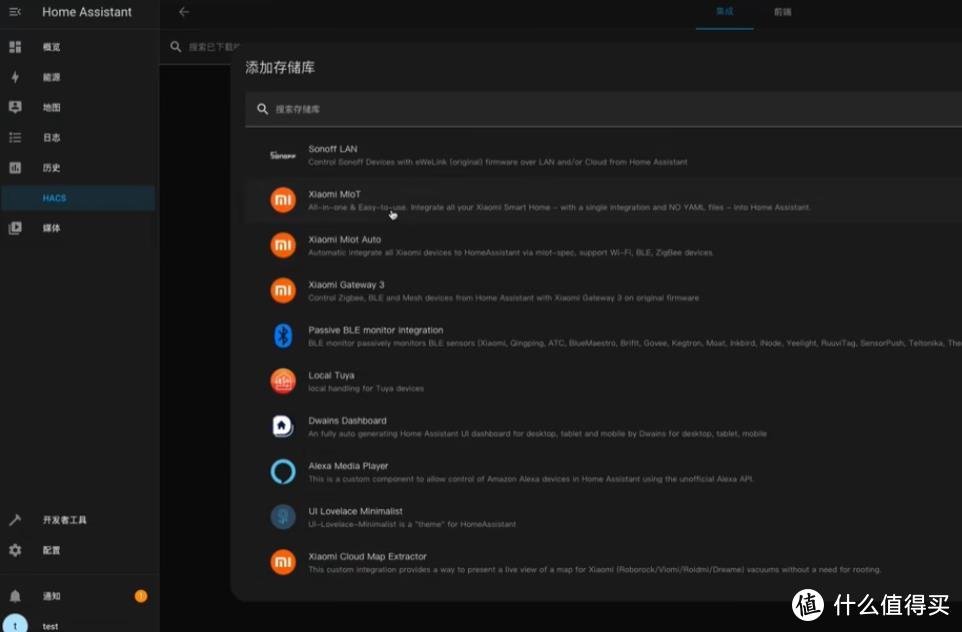Select HACS in the sidebar
The width and height of the screenshot is (962, 632).
pyautogui.click(x=54, y=198)
